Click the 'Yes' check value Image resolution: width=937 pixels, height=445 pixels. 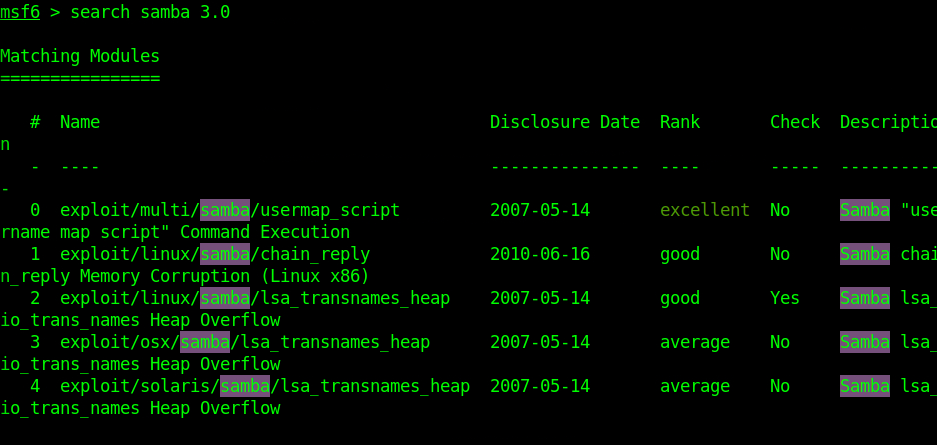[785, 298]
